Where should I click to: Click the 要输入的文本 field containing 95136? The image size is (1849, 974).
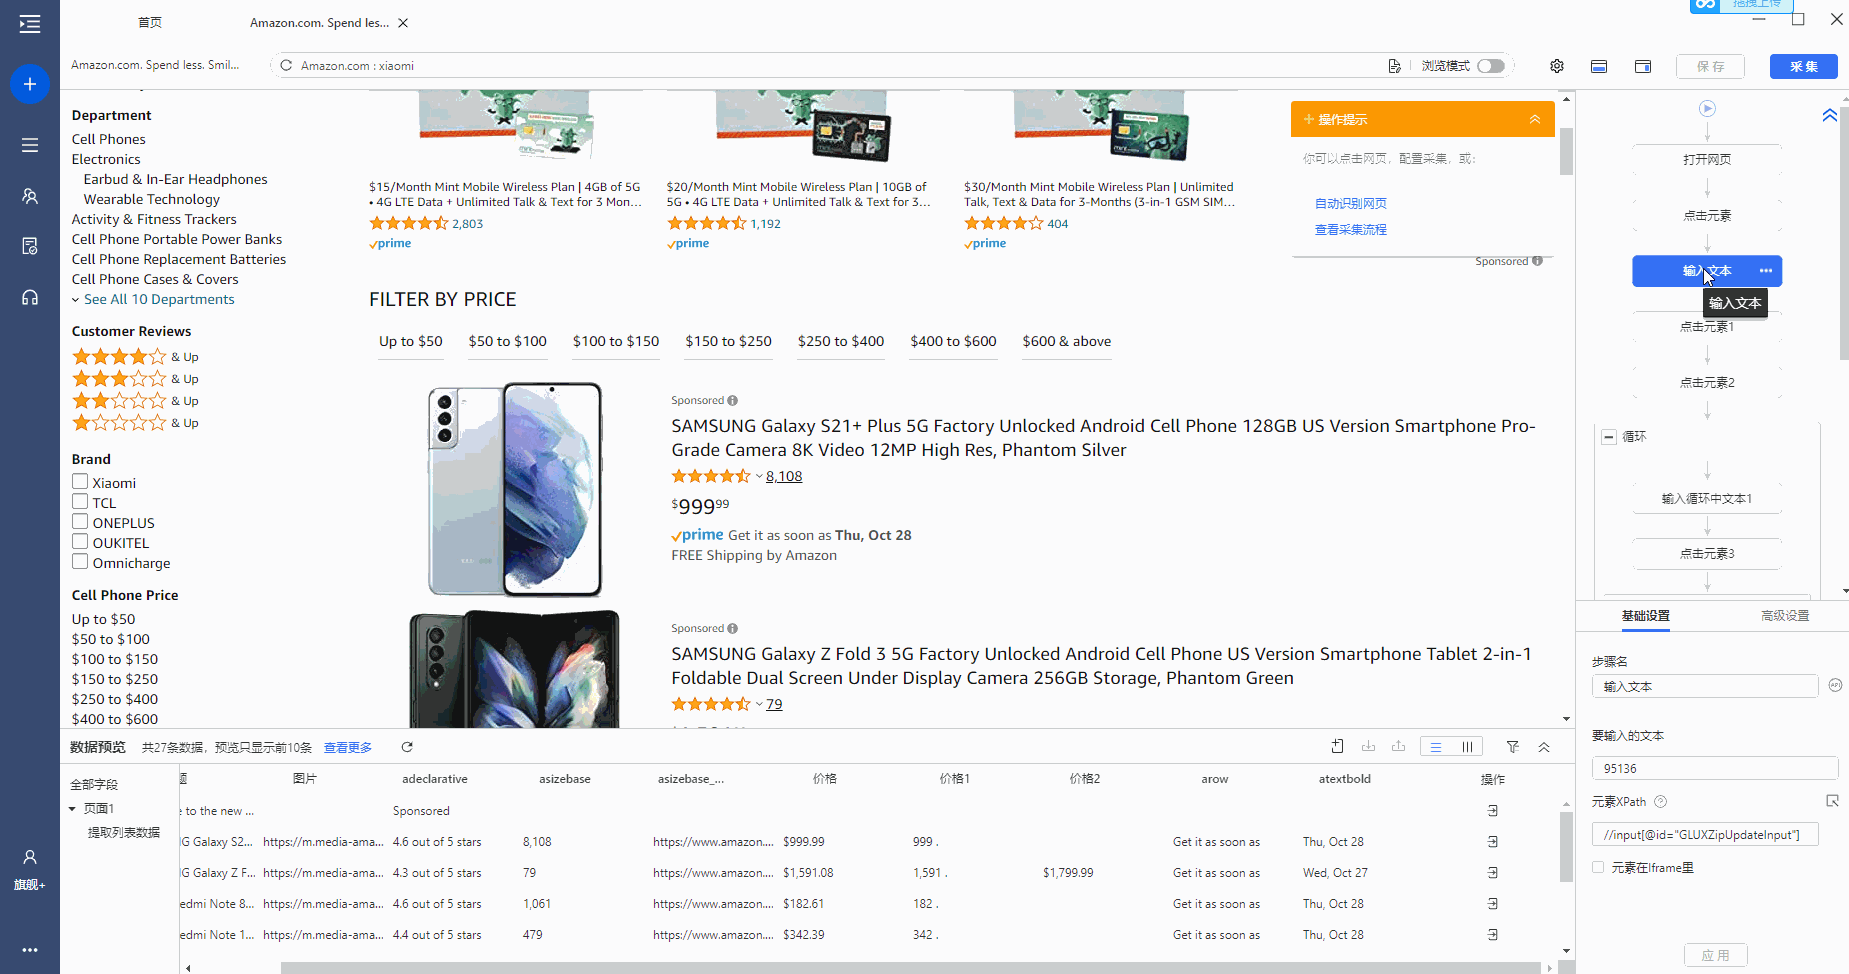pyautogui.click(x=1715, y=769)
